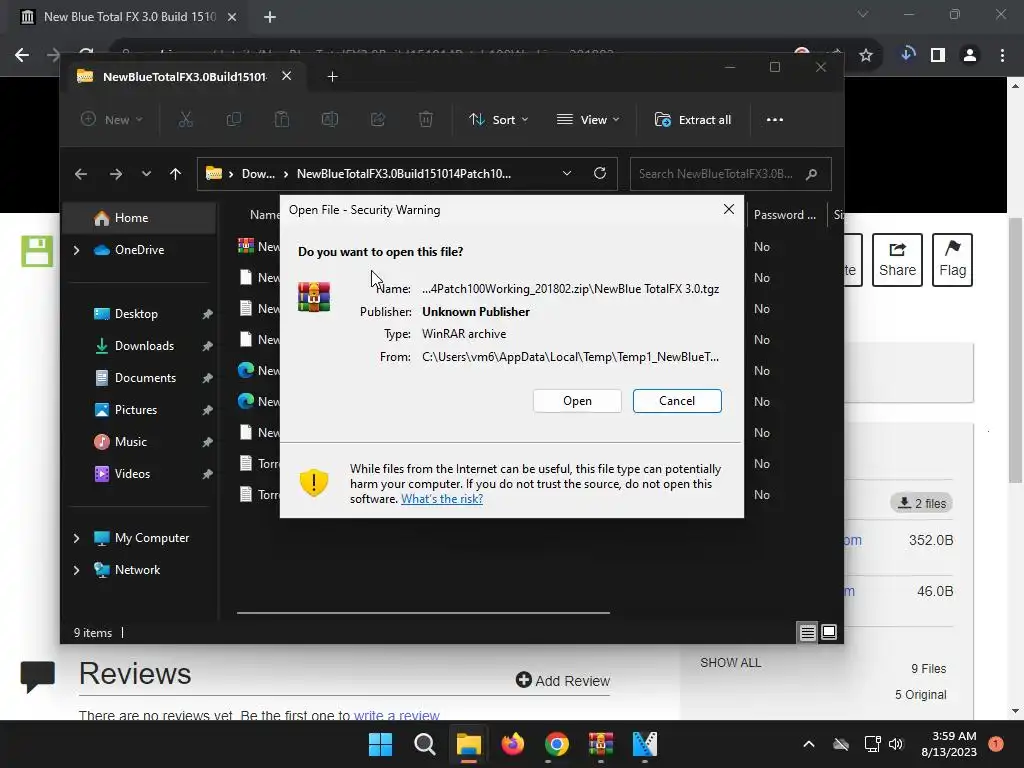The image size is (1024, 768).
Task: Click Firefox icon in the taskbar
Action: tap(513, 744)
